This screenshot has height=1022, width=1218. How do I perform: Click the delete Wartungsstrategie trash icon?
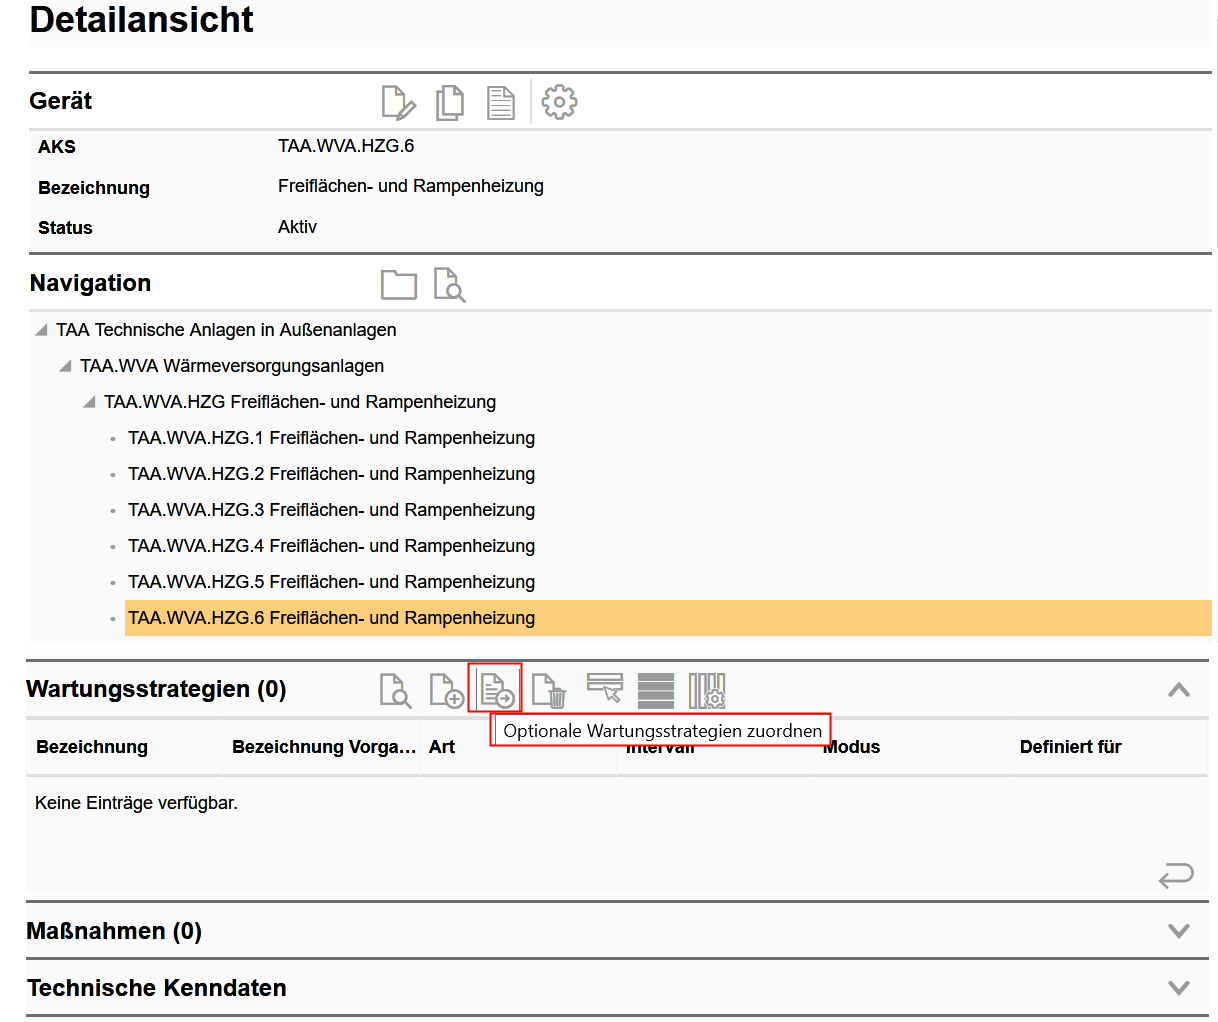click(549, 690)
